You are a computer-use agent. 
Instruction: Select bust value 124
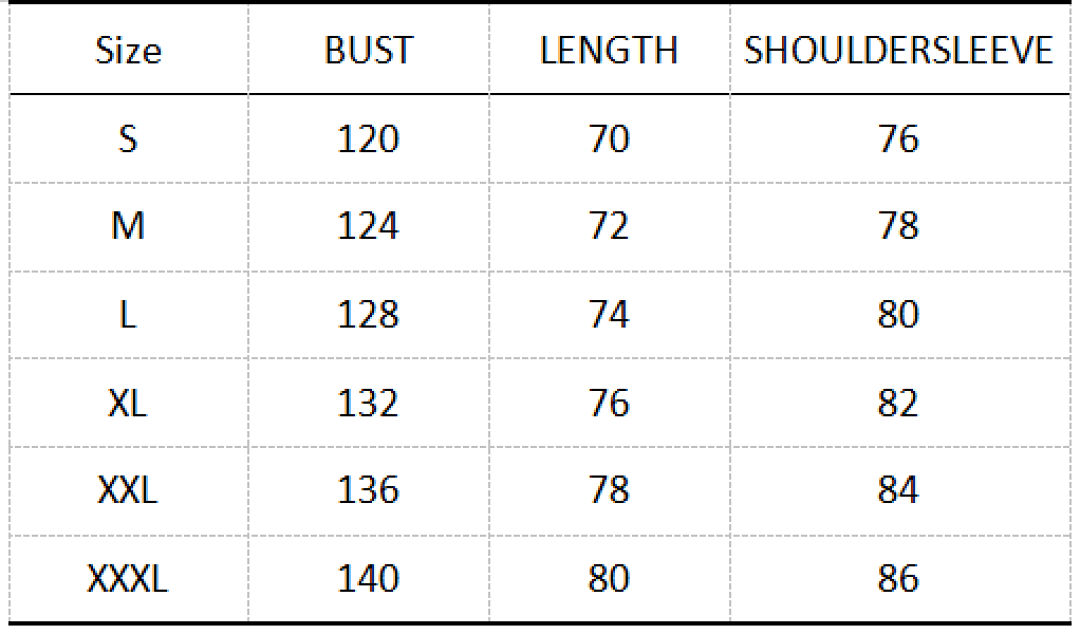point(368,226)
